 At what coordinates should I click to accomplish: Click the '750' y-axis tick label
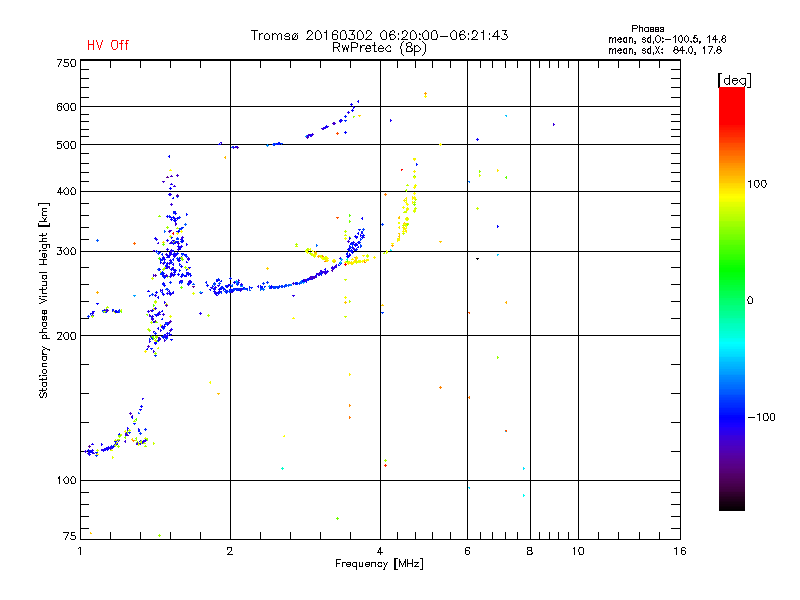(66, 63)
